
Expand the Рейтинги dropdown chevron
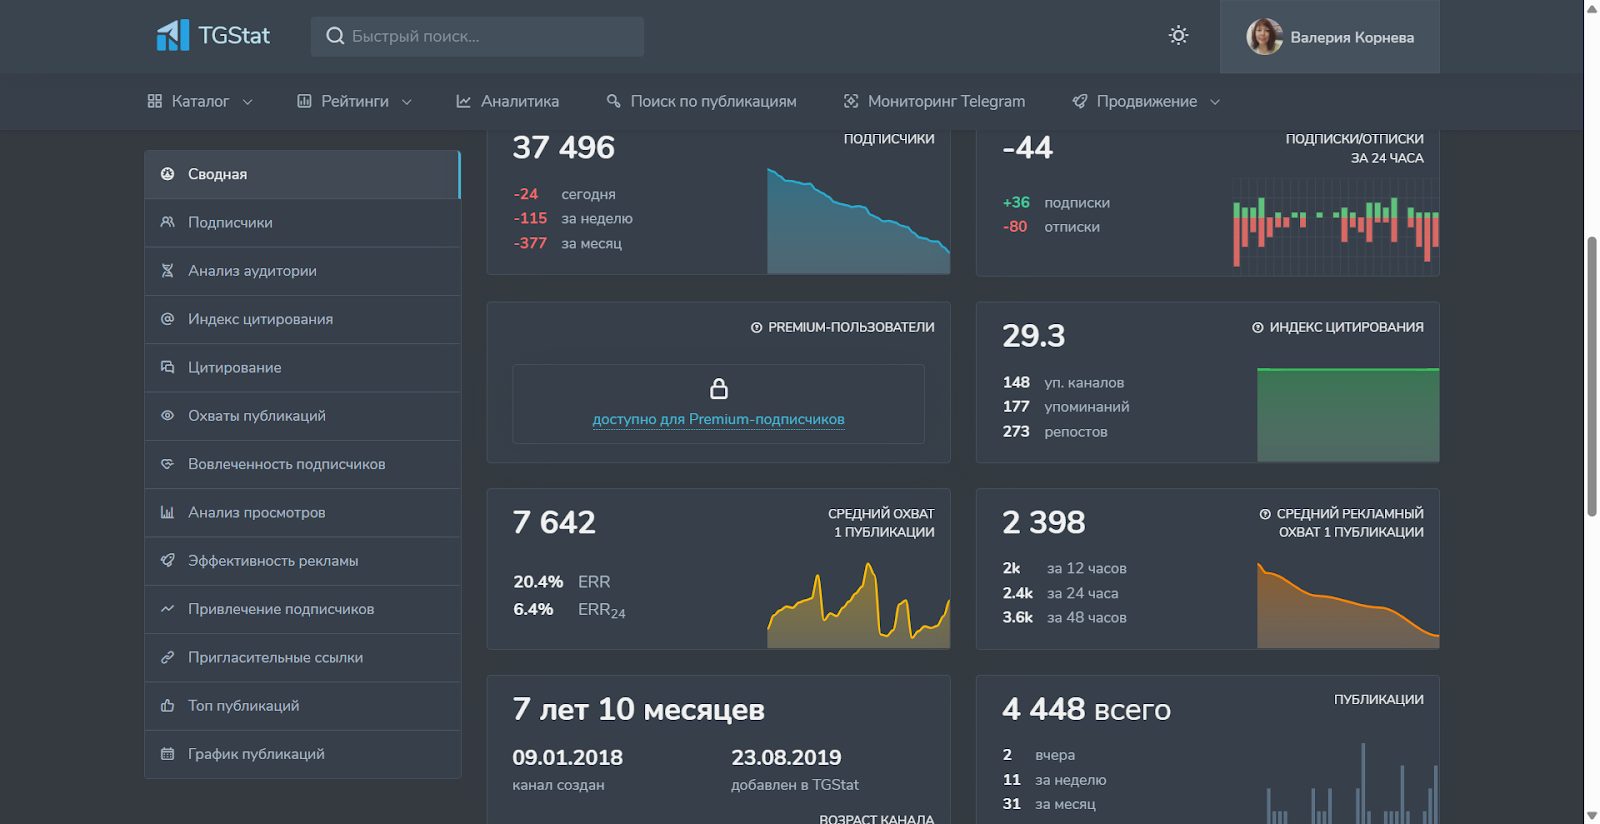coord(407,102)
